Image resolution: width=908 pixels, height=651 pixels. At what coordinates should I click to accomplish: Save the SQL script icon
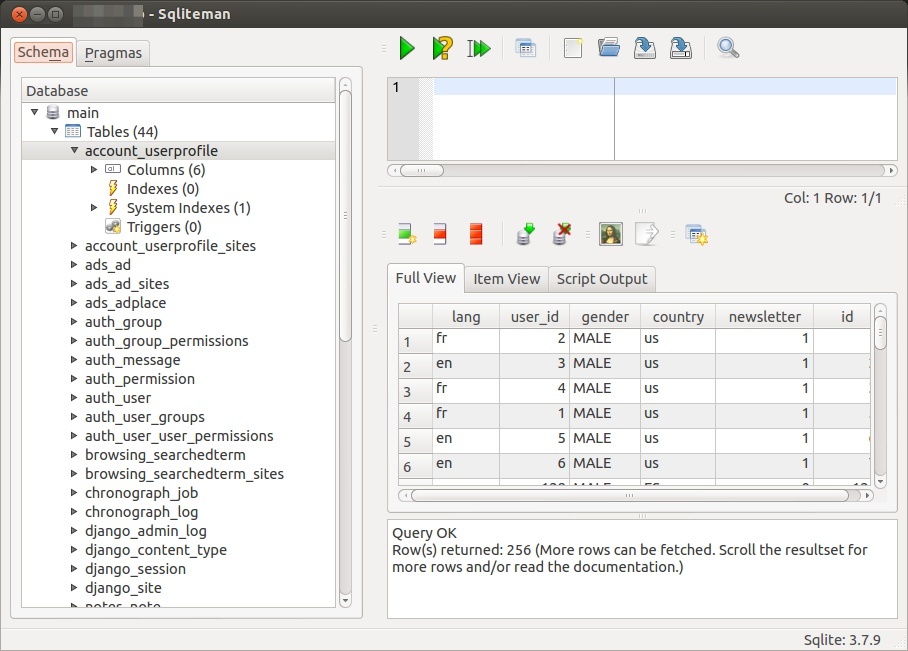click(x=645, y=48)
